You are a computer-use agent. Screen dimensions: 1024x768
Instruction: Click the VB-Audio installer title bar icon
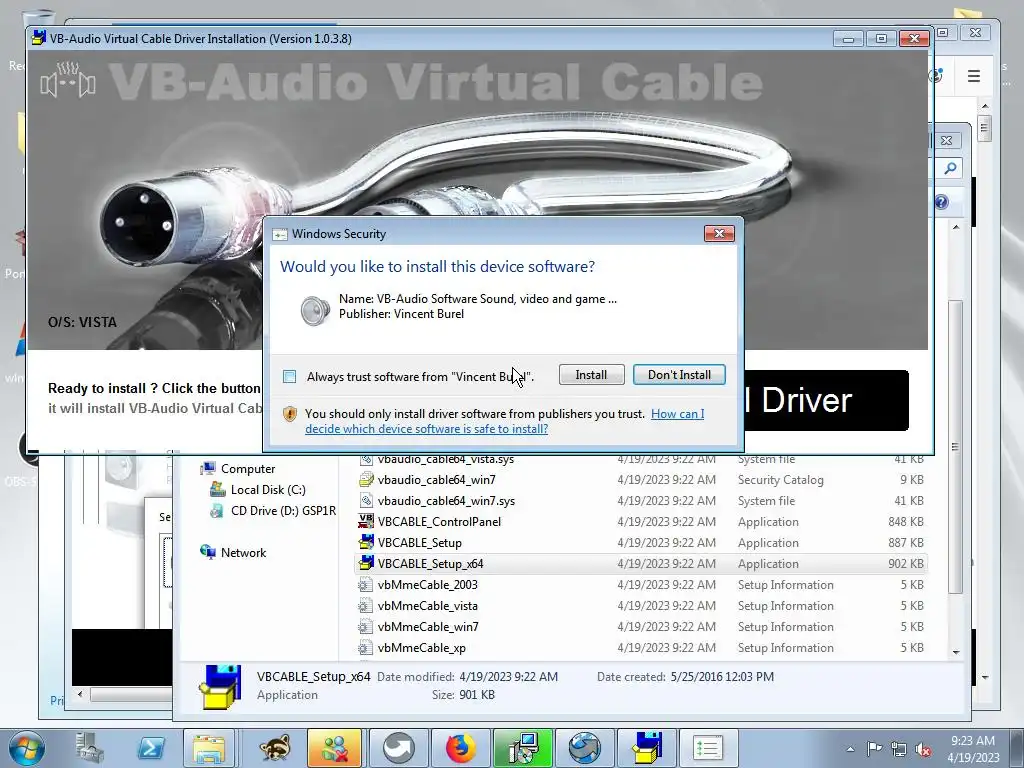coord(39,38)
